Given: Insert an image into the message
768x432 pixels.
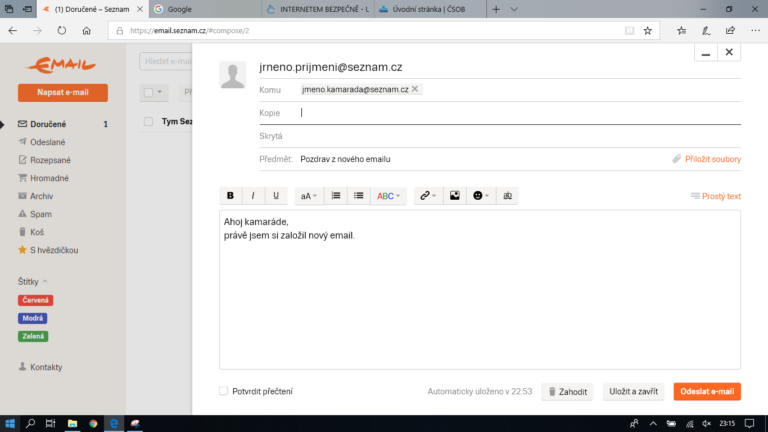Looking at the screenshot, I should (x=454, y=196).
